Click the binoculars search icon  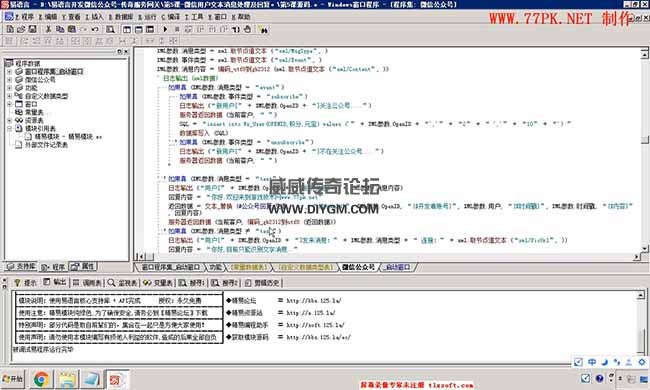pyautogui.click(x=264, y=29)
